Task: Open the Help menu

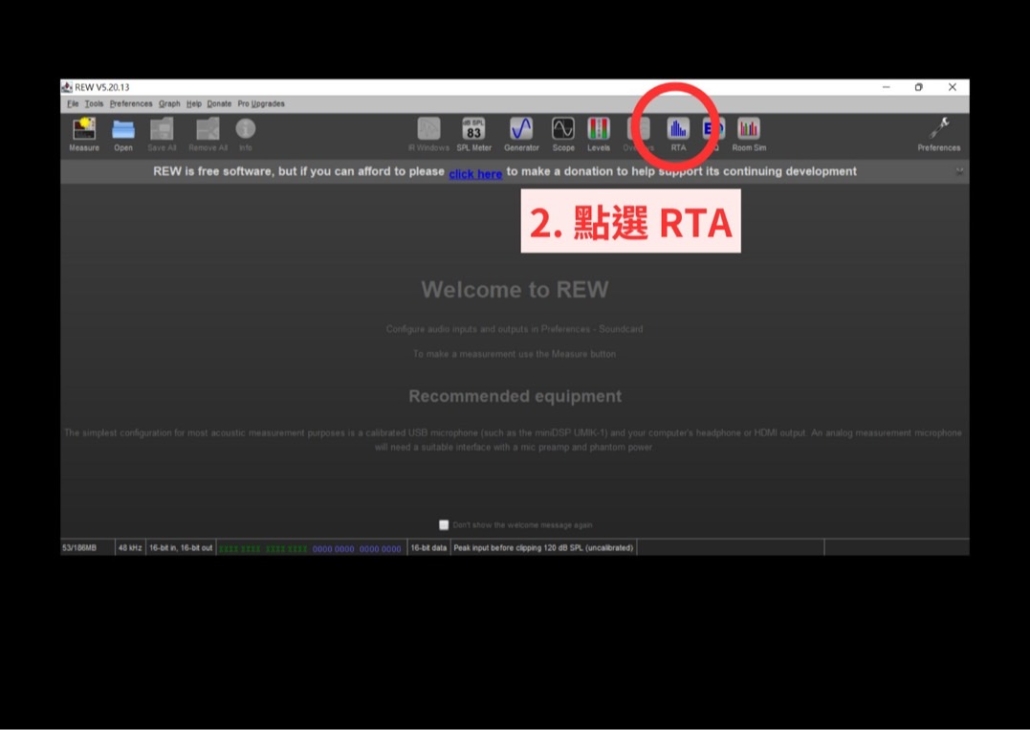Action: pyautogui.click(x=193, y=104)
